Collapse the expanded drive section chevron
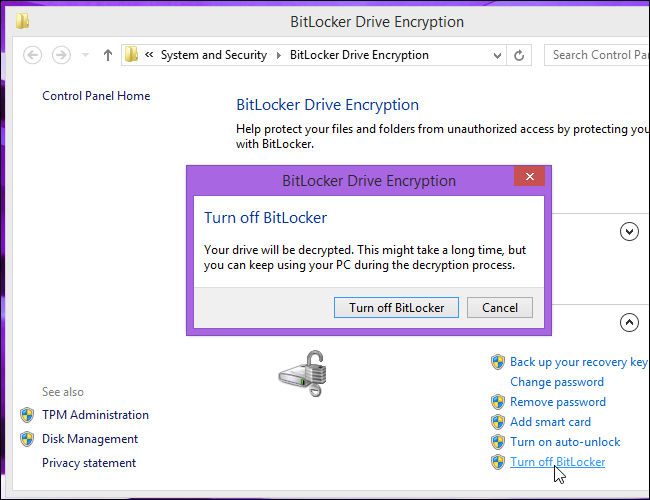 click(629, 322)
